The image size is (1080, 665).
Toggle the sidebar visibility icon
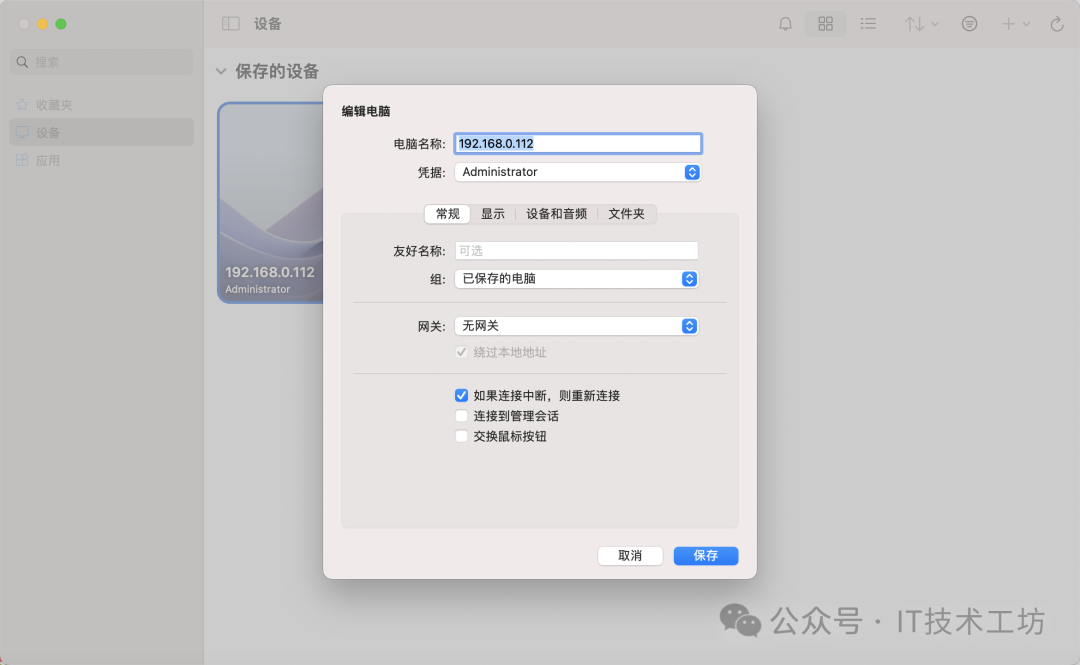click(x=231, y=23)
